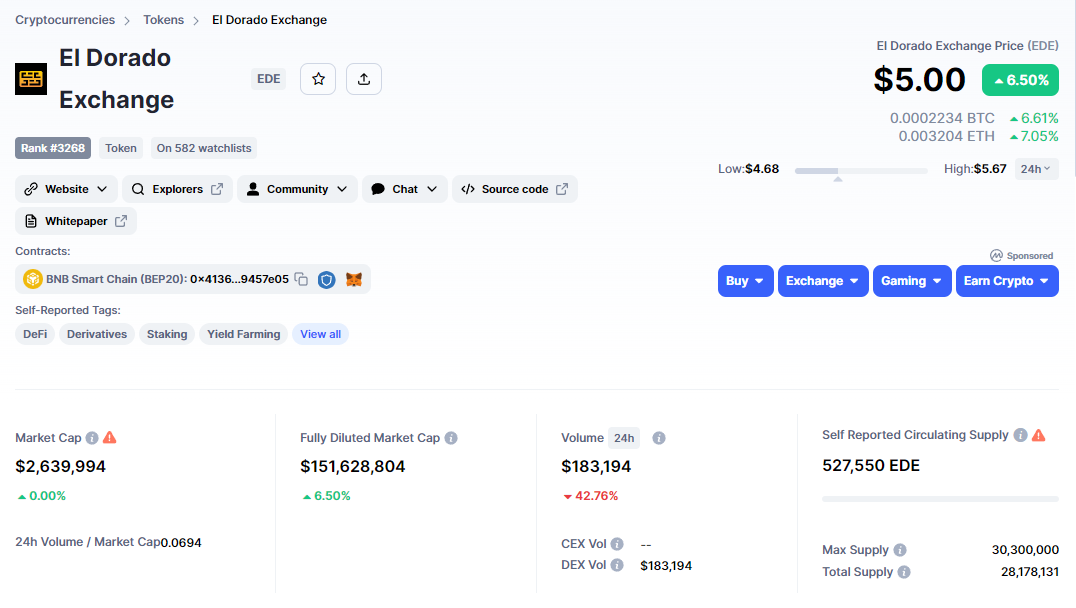Click the 6.50% price change badge
The image size is (1076, 608).
pyautogui.click(x=1020, y=80)
